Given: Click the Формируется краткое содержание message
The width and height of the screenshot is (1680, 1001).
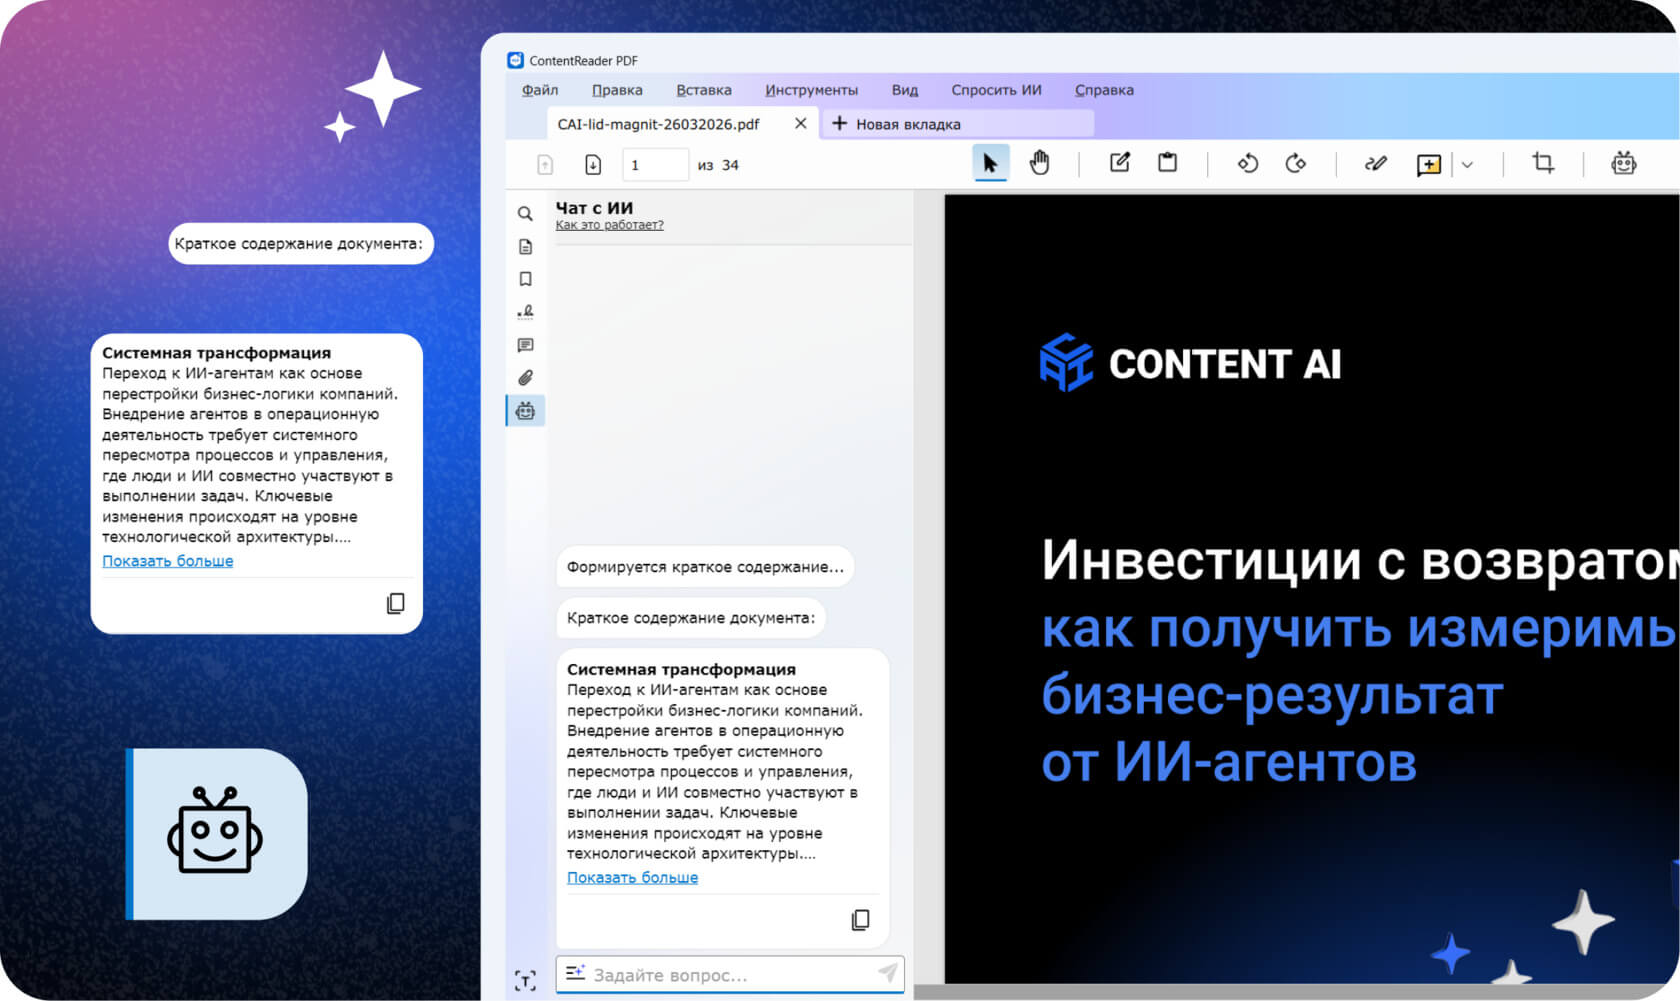Looking at the screenshot, I should pyautogui.click(x=705, y=567).
